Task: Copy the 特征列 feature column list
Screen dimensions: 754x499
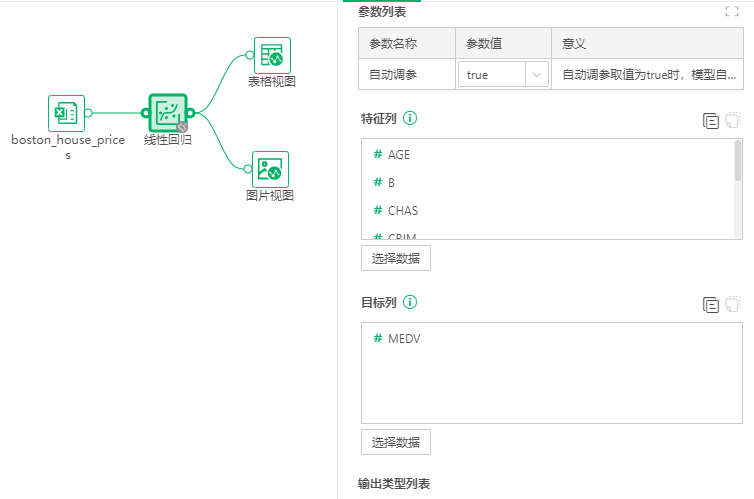Action: [711, 121]
